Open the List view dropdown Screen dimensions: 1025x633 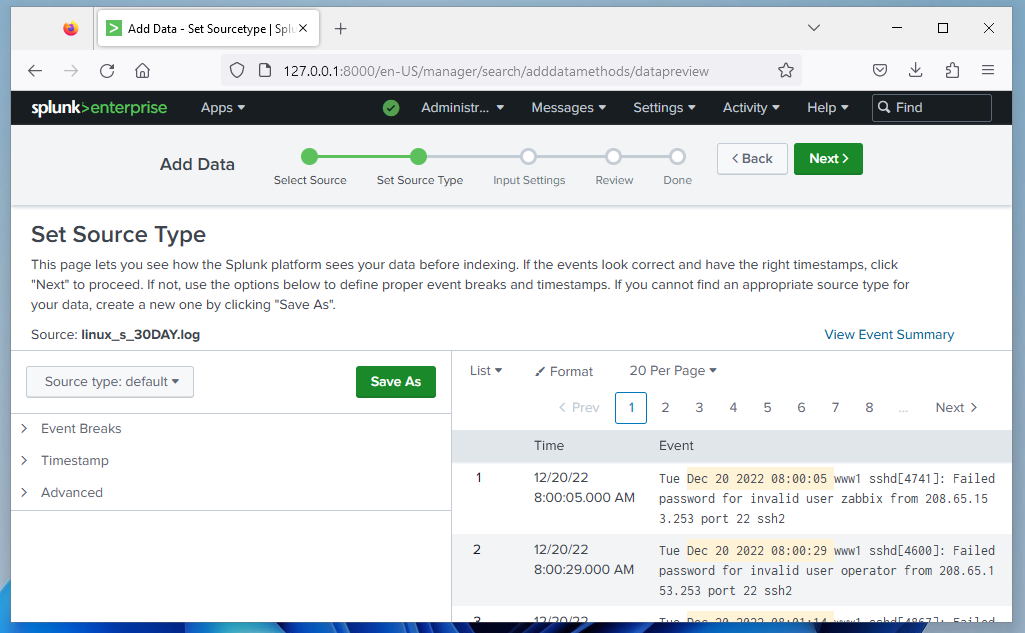point(486,371)
